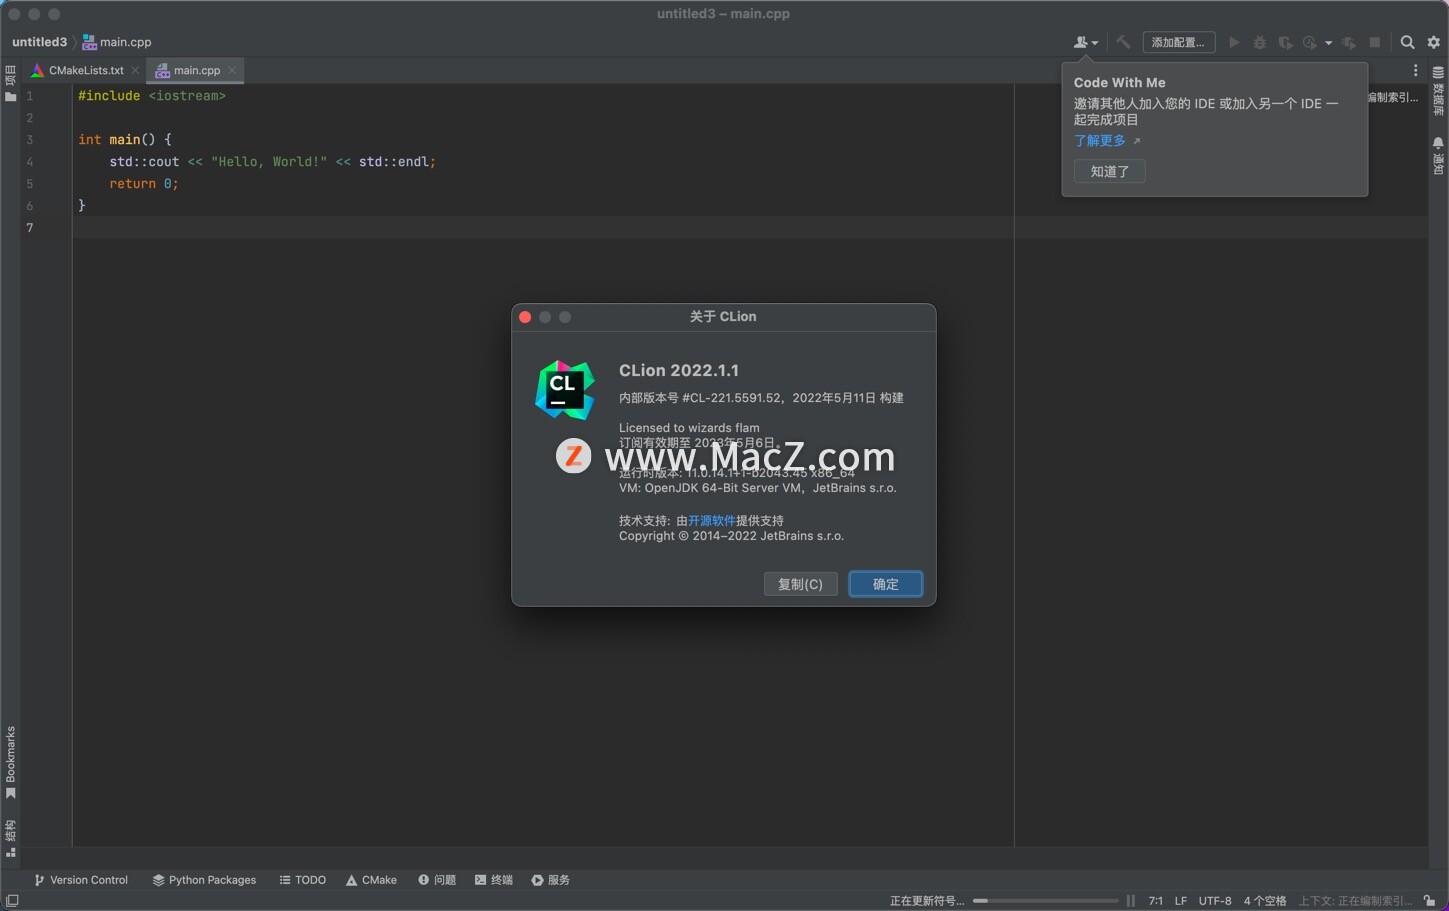Click #include <iostream> code line
The height and width of the screenshot is (911, 1449).
152,96
